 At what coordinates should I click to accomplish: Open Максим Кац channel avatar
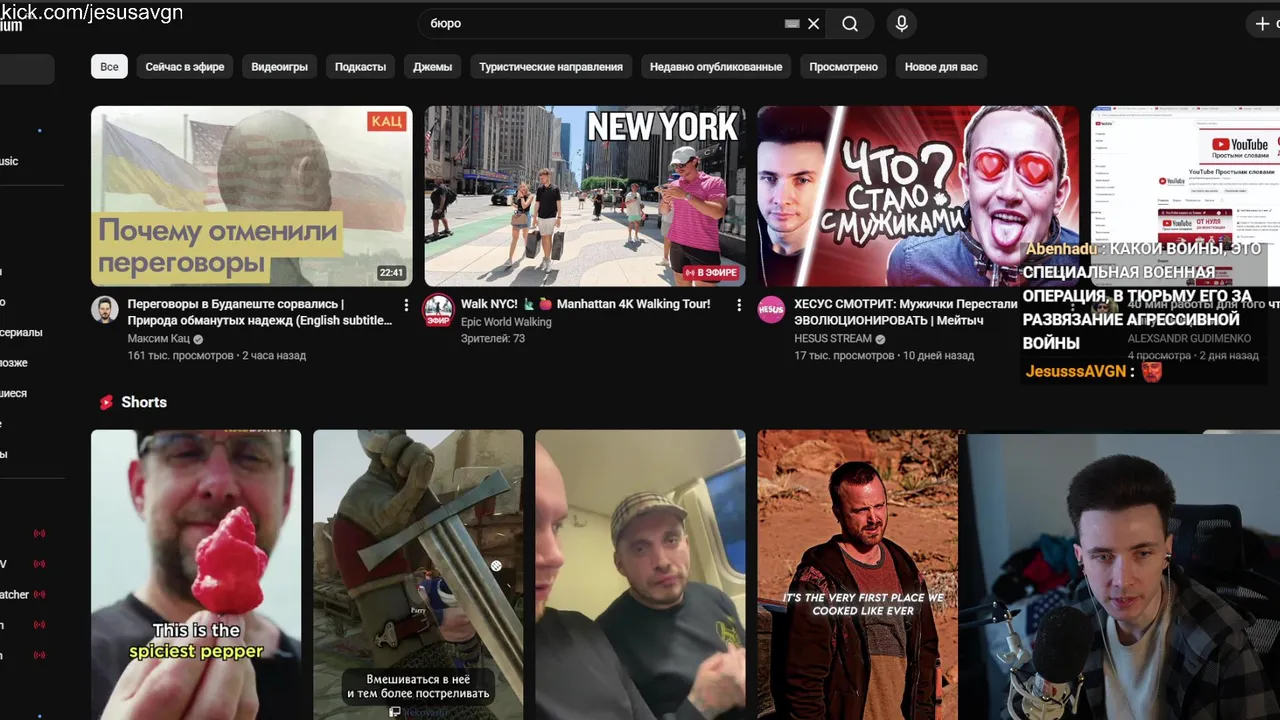pyautogui.click(x=105, y=309)
